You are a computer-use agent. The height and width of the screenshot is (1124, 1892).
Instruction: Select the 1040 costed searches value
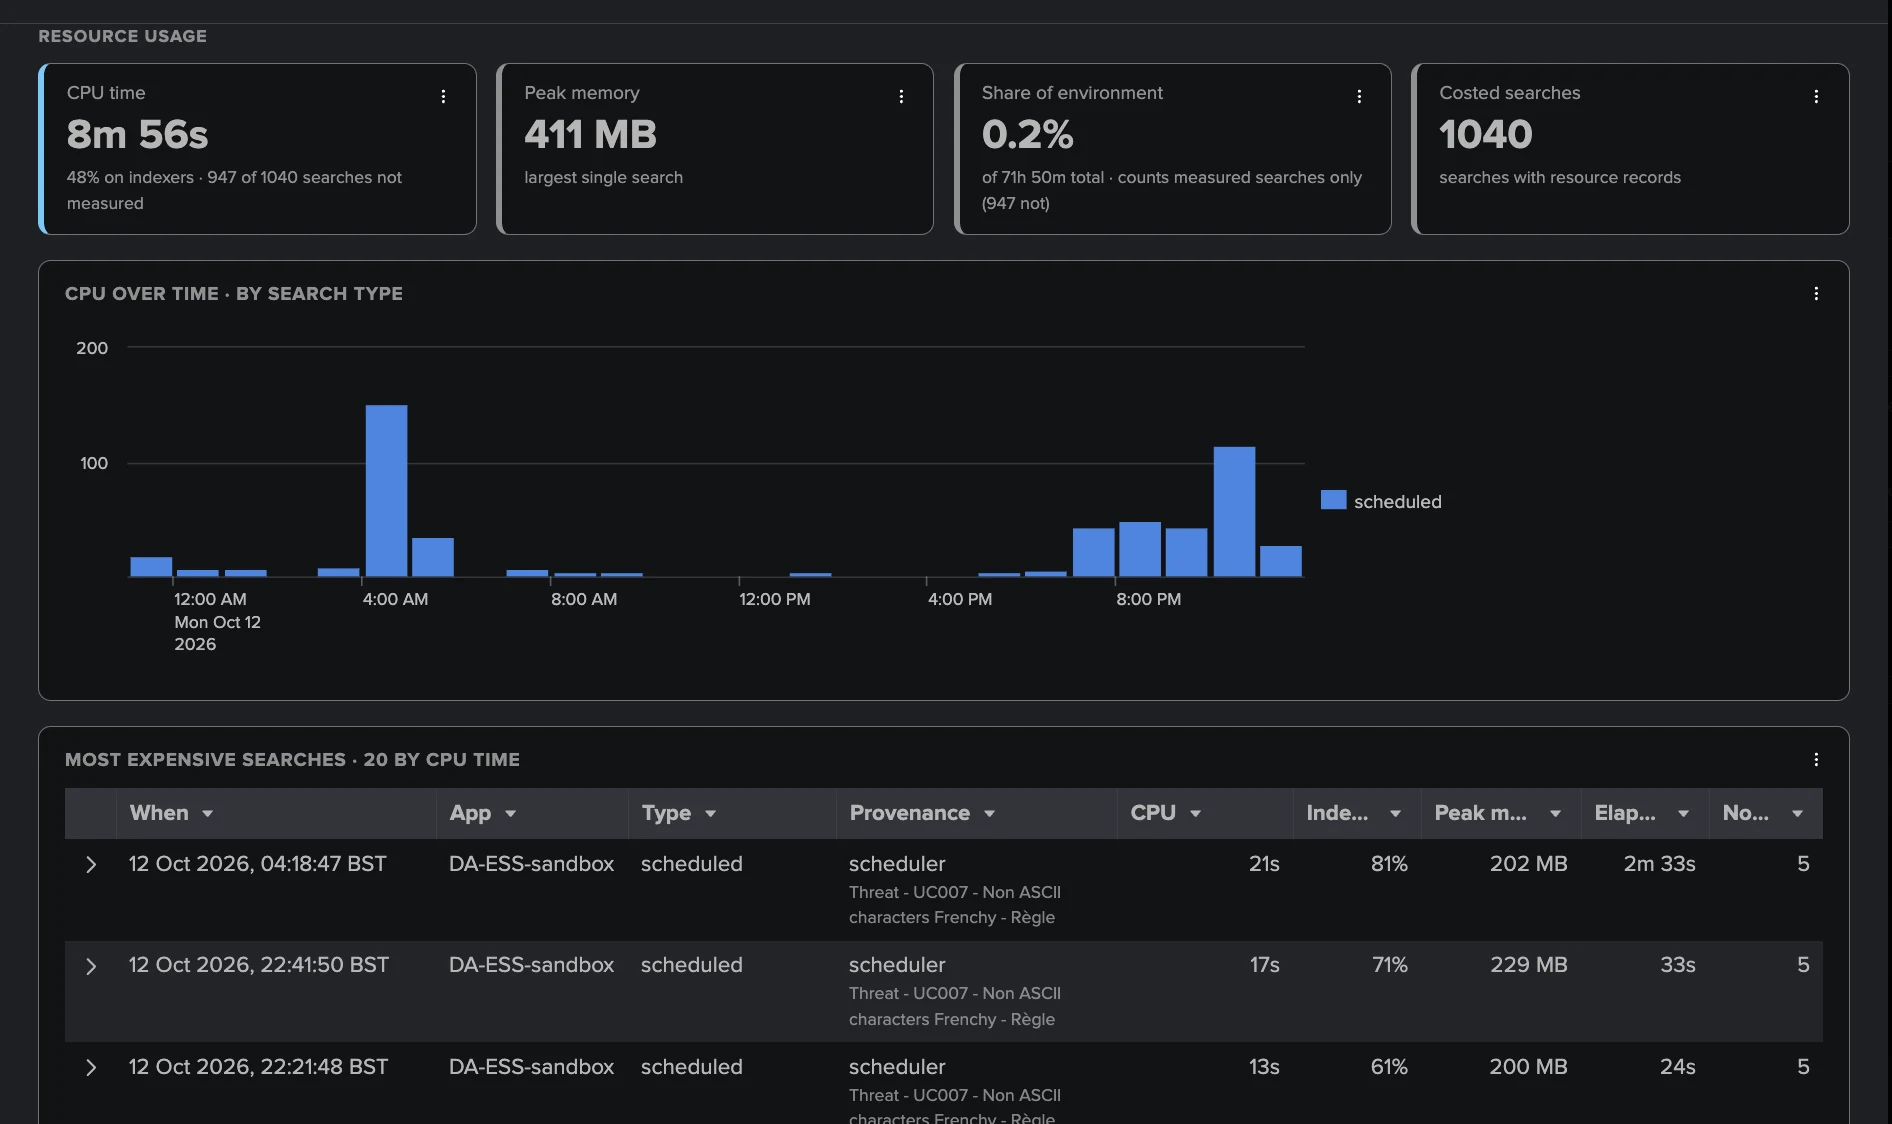(x=1485, y=134)
